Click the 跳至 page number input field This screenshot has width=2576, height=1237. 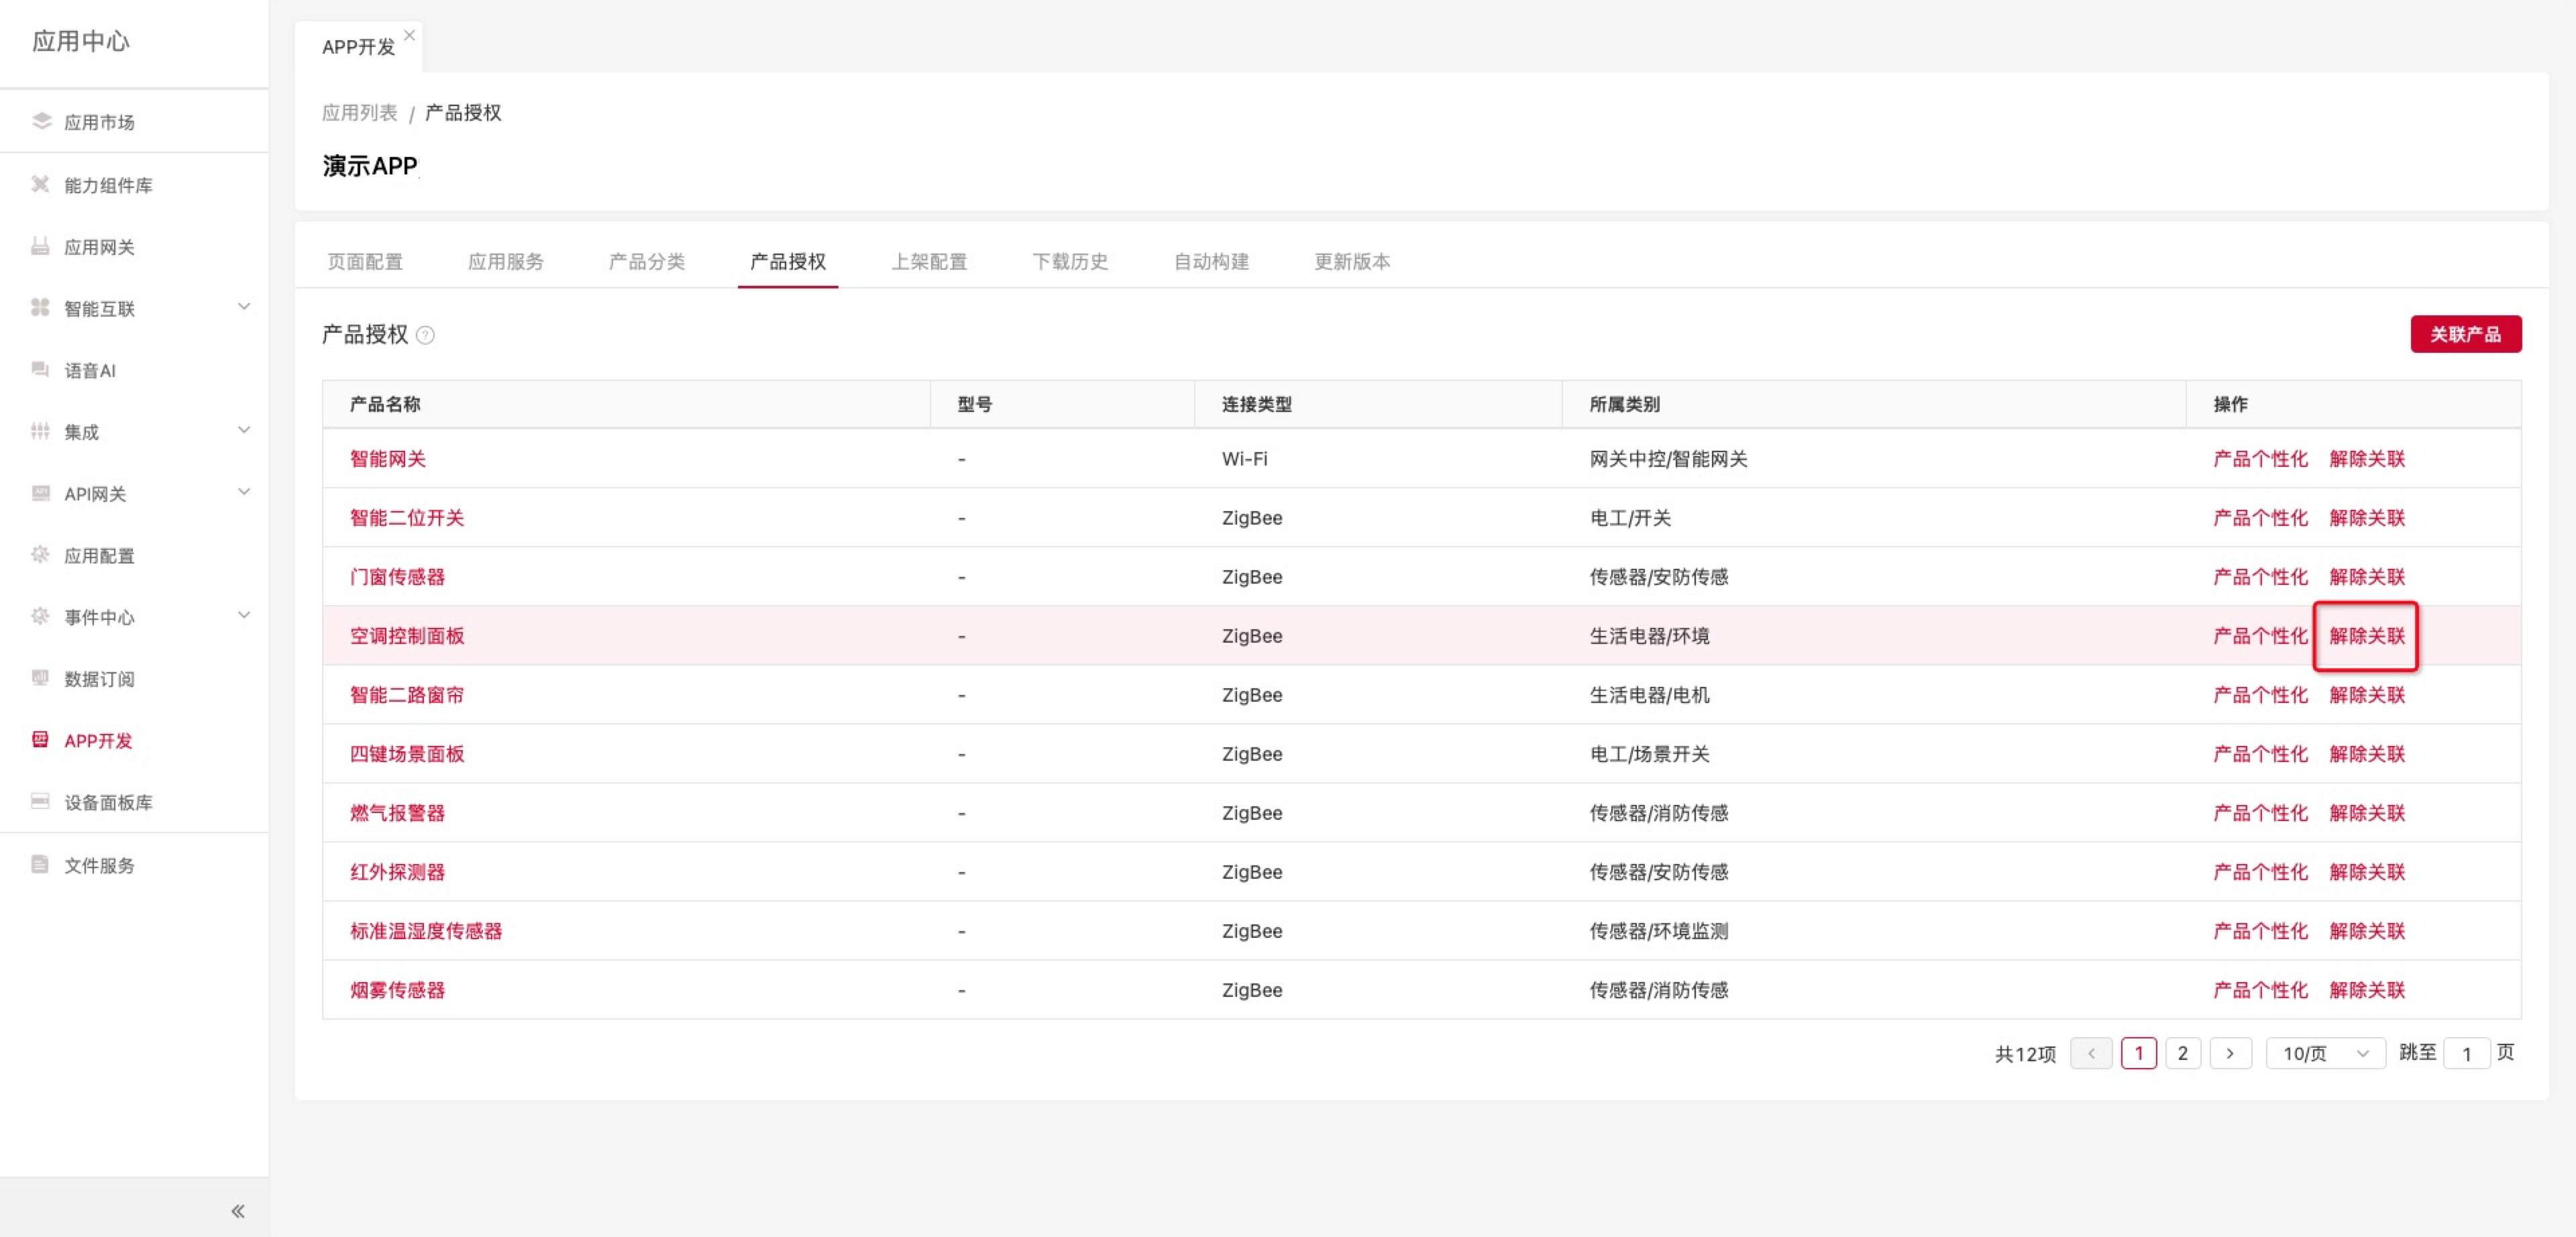tap(2466, 1053)
